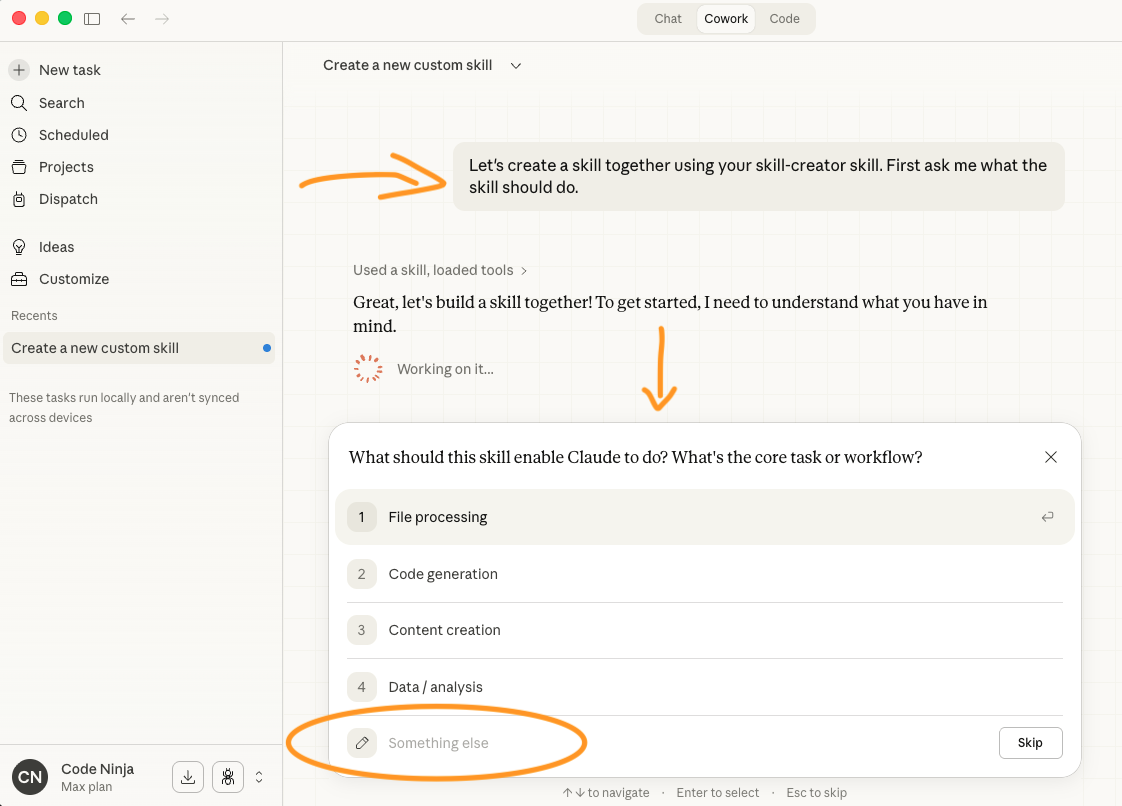This screenshot has height=806, width=1122.
Task: Open Dispatch in the sidebar
Action: [x=68, y=199]
